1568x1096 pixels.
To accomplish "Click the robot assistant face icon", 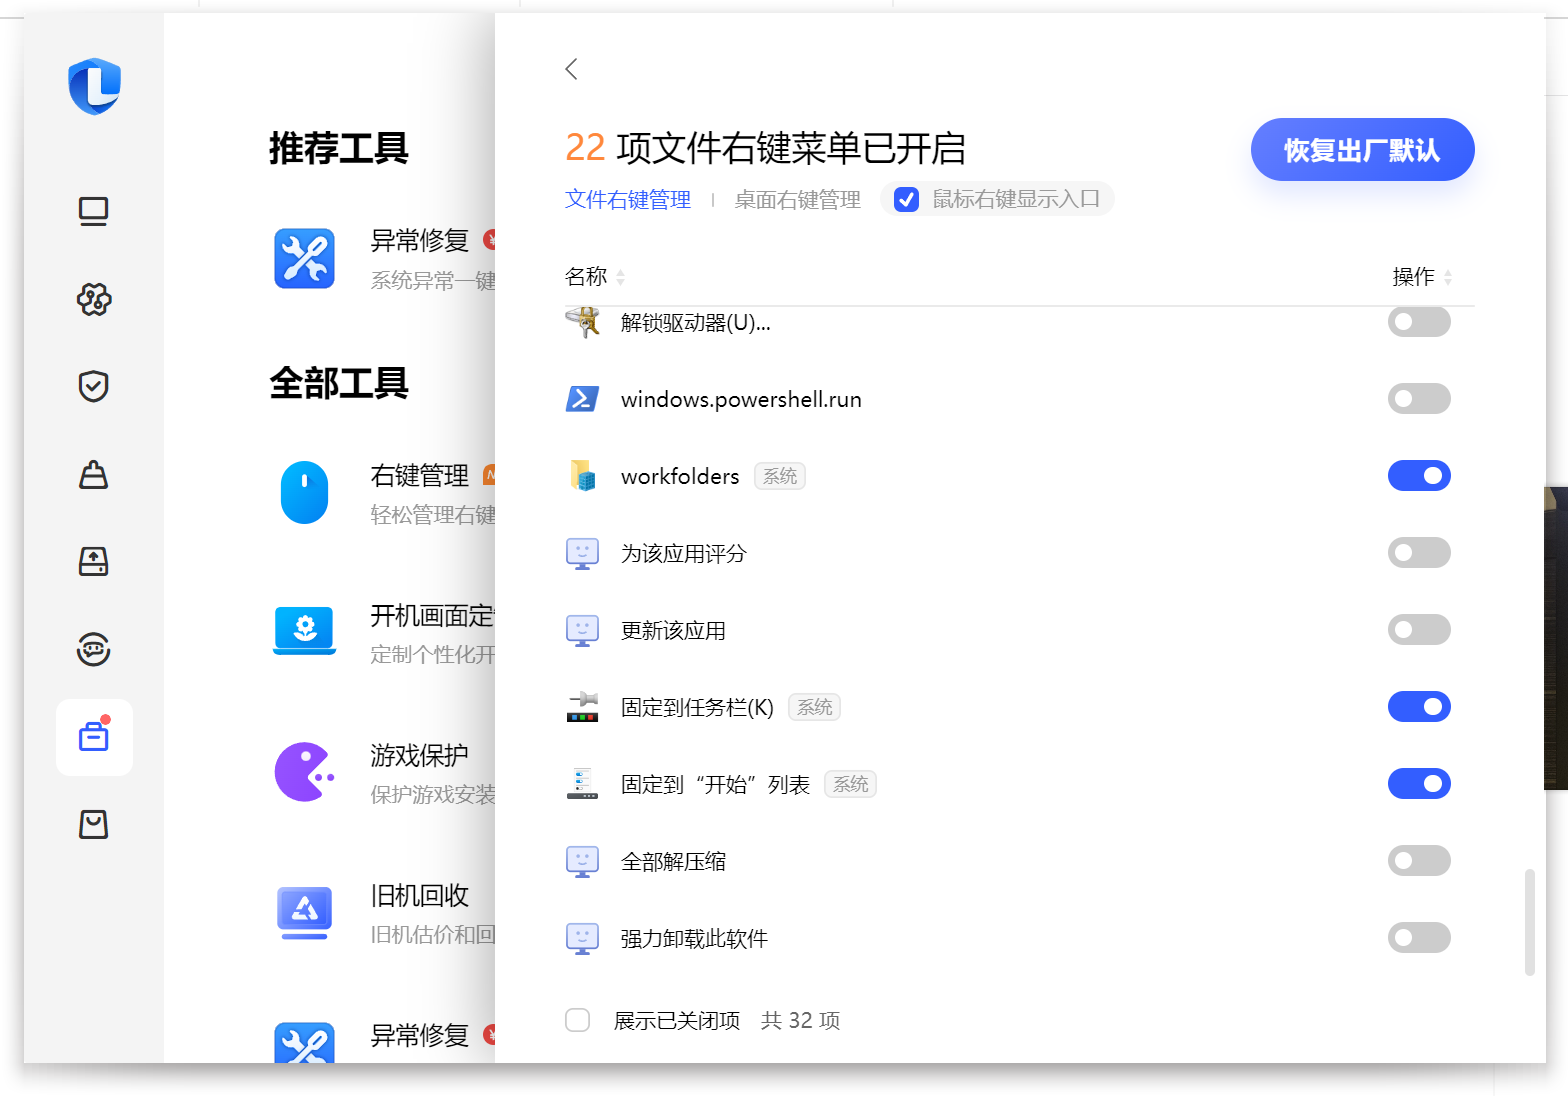I will tap(93, 649).
